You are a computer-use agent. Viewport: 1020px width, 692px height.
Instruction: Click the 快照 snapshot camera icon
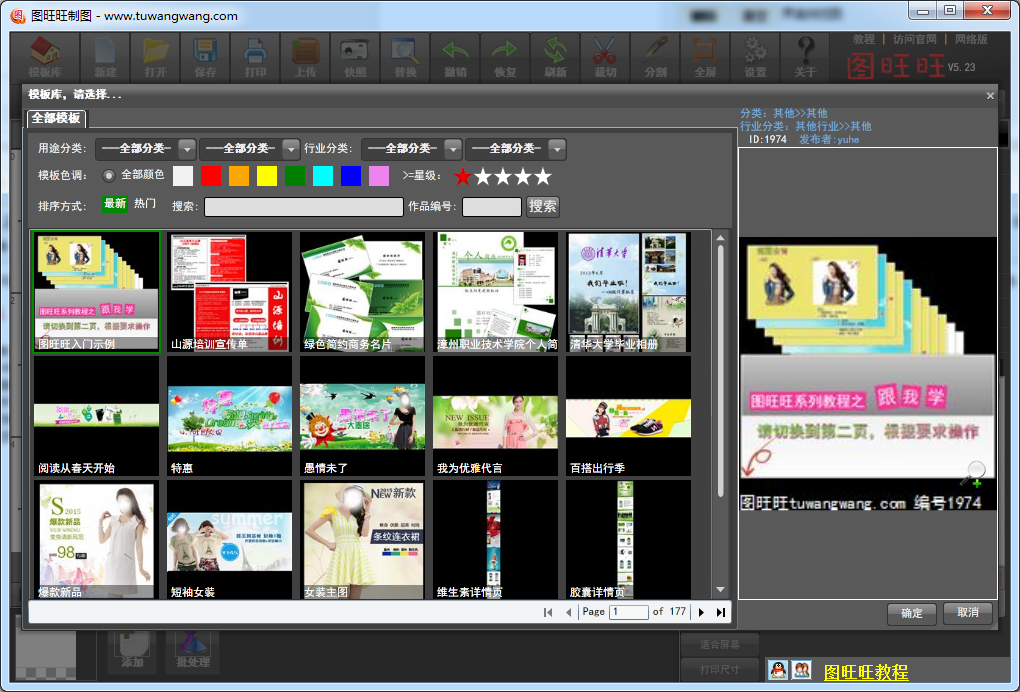(355, 57)
